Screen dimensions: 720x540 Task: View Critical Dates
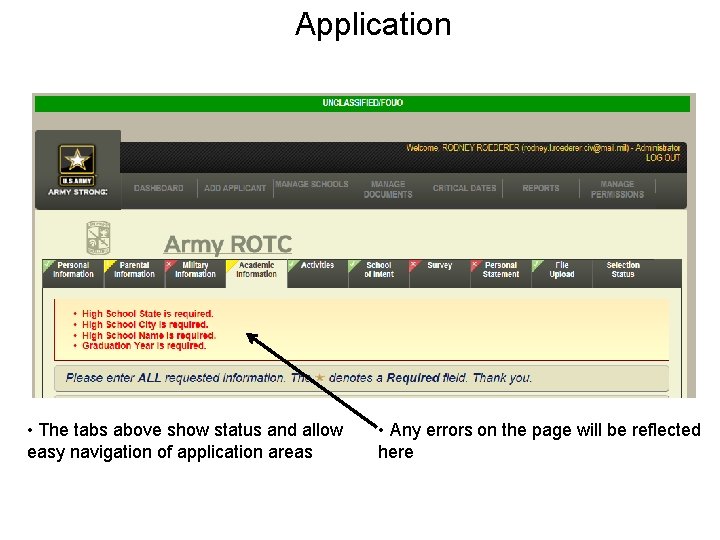(x=464, y=188)
